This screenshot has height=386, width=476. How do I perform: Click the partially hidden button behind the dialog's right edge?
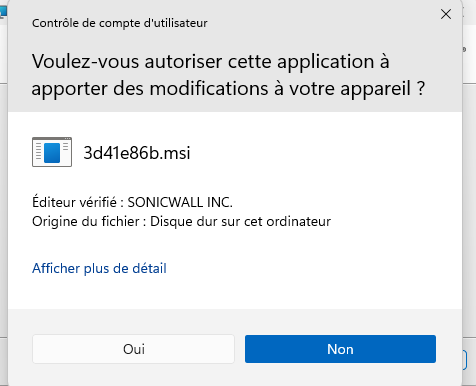pyautogui.click(x=464, y=360)
